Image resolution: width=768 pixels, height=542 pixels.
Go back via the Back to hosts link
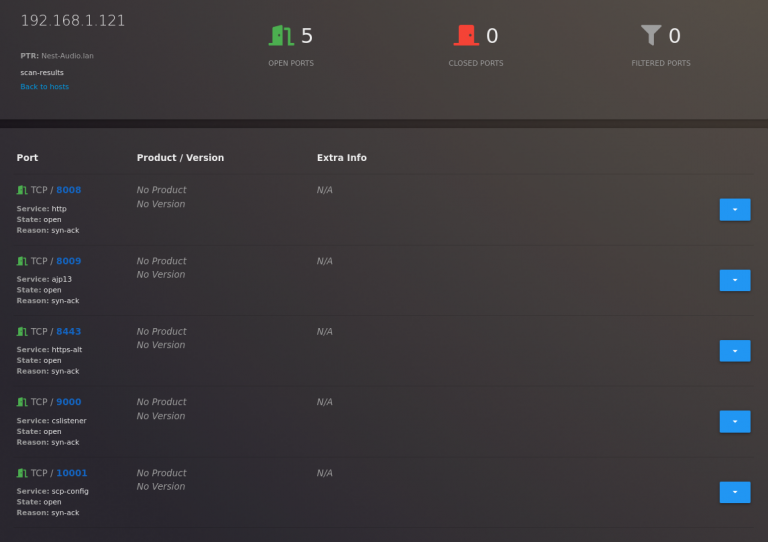pyautogui.click(x=44, y=87)
